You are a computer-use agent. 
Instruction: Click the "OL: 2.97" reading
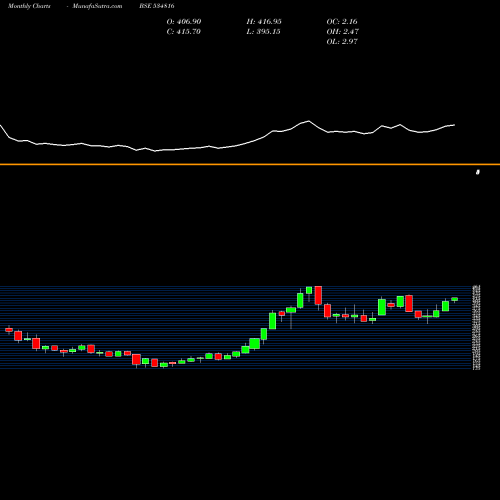point(342,42)
